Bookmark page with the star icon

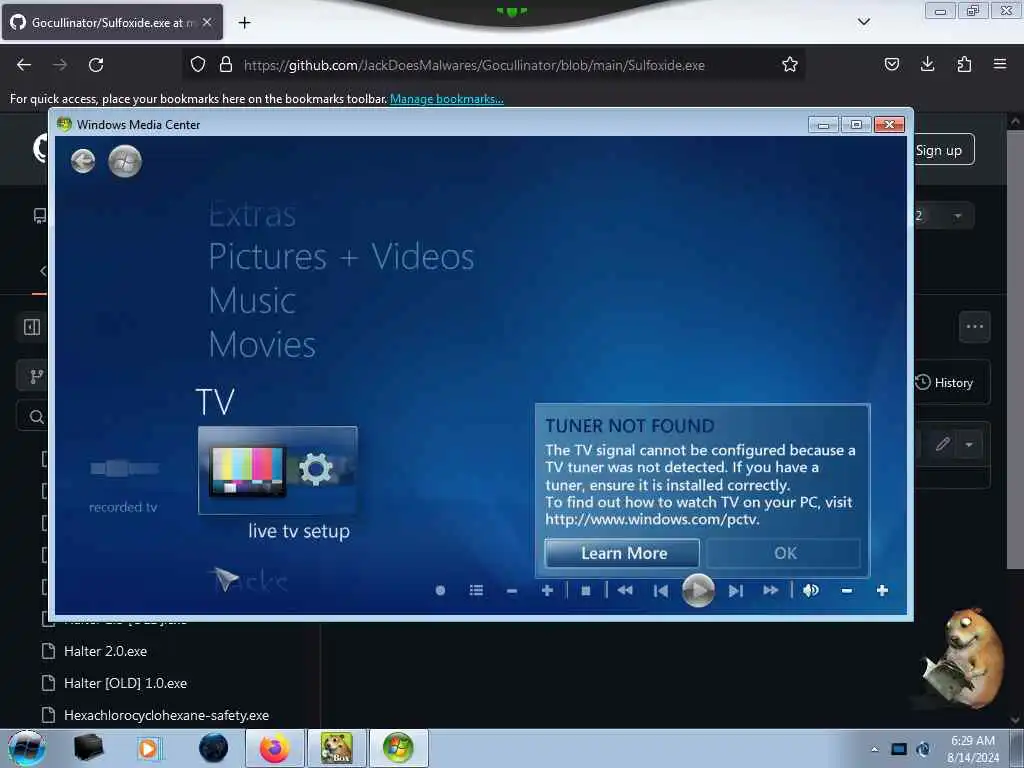point(790,65)
